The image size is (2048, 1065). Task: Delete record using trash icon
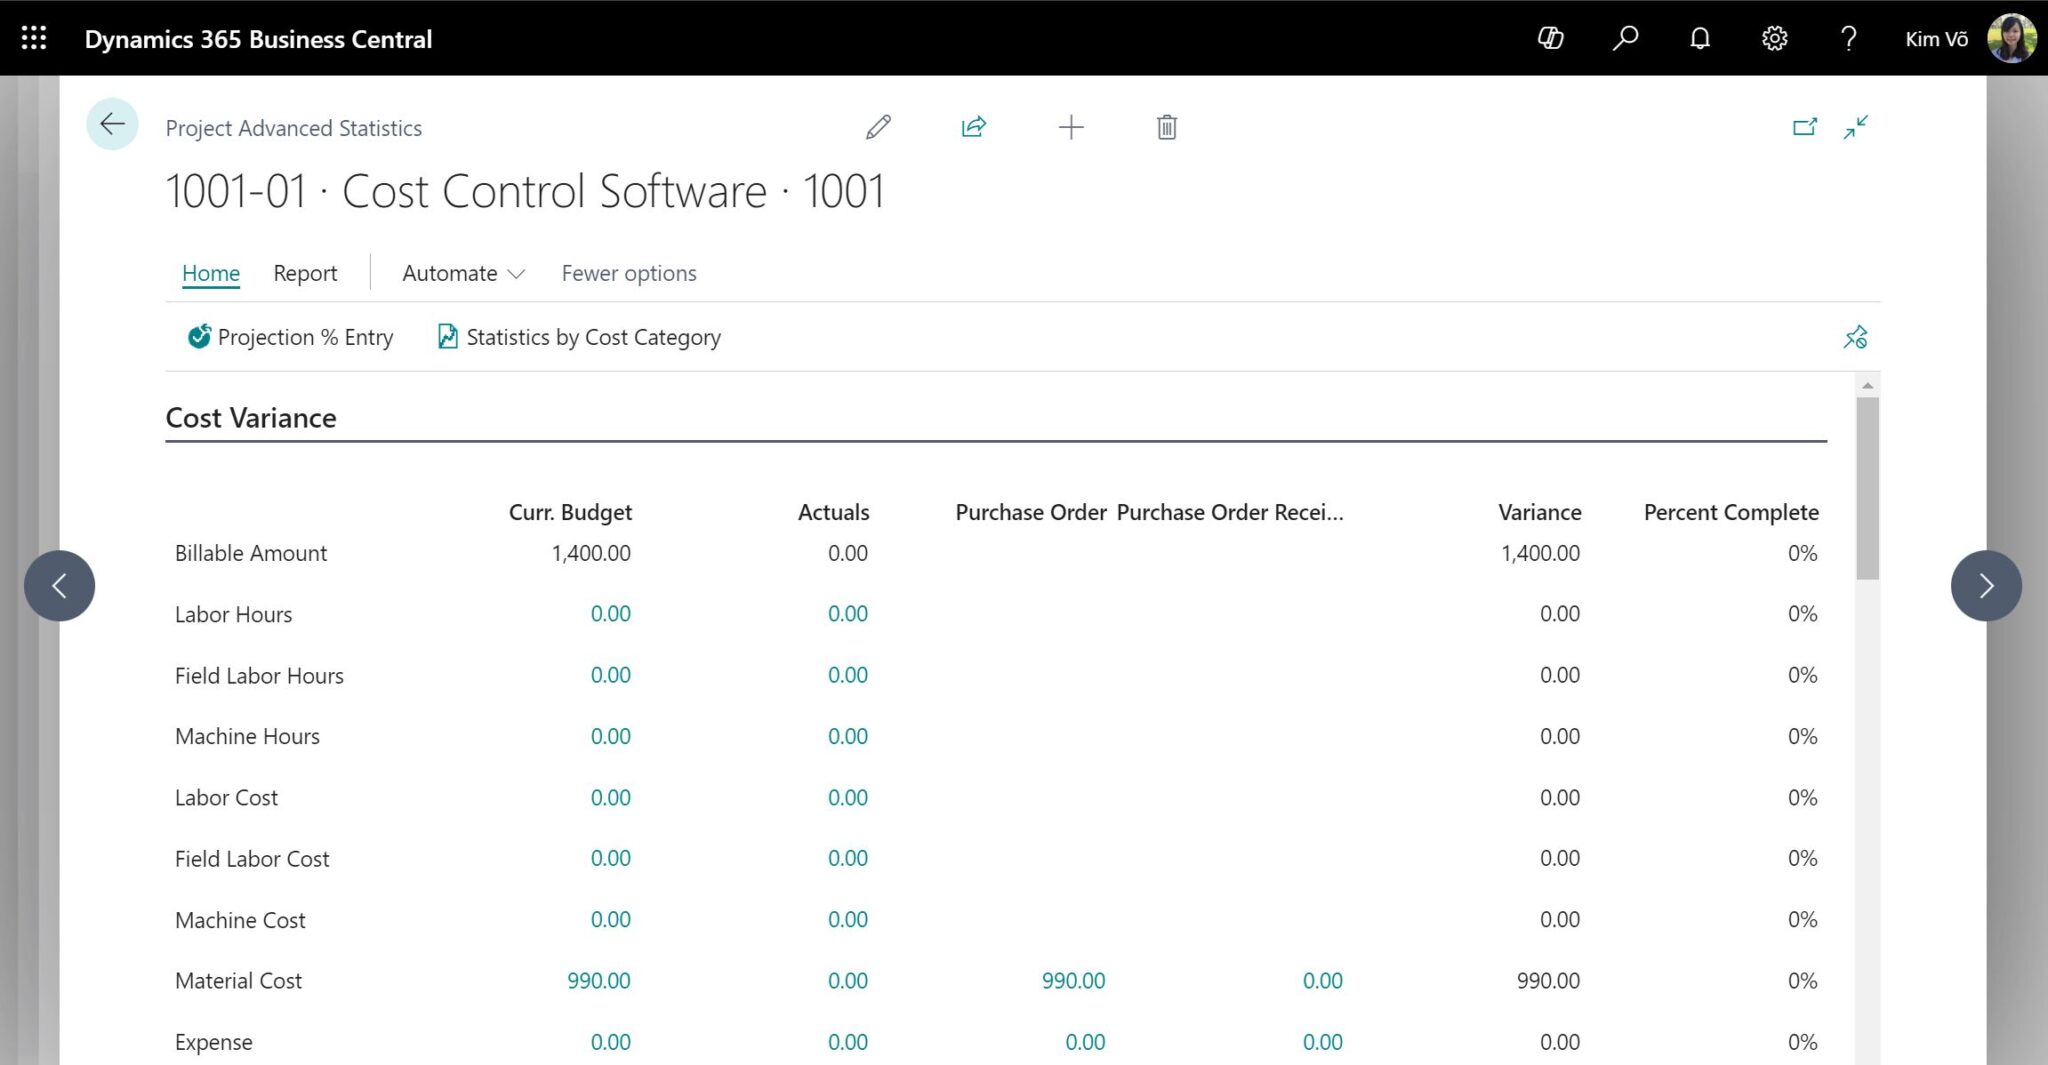(x=1167, y=127)
